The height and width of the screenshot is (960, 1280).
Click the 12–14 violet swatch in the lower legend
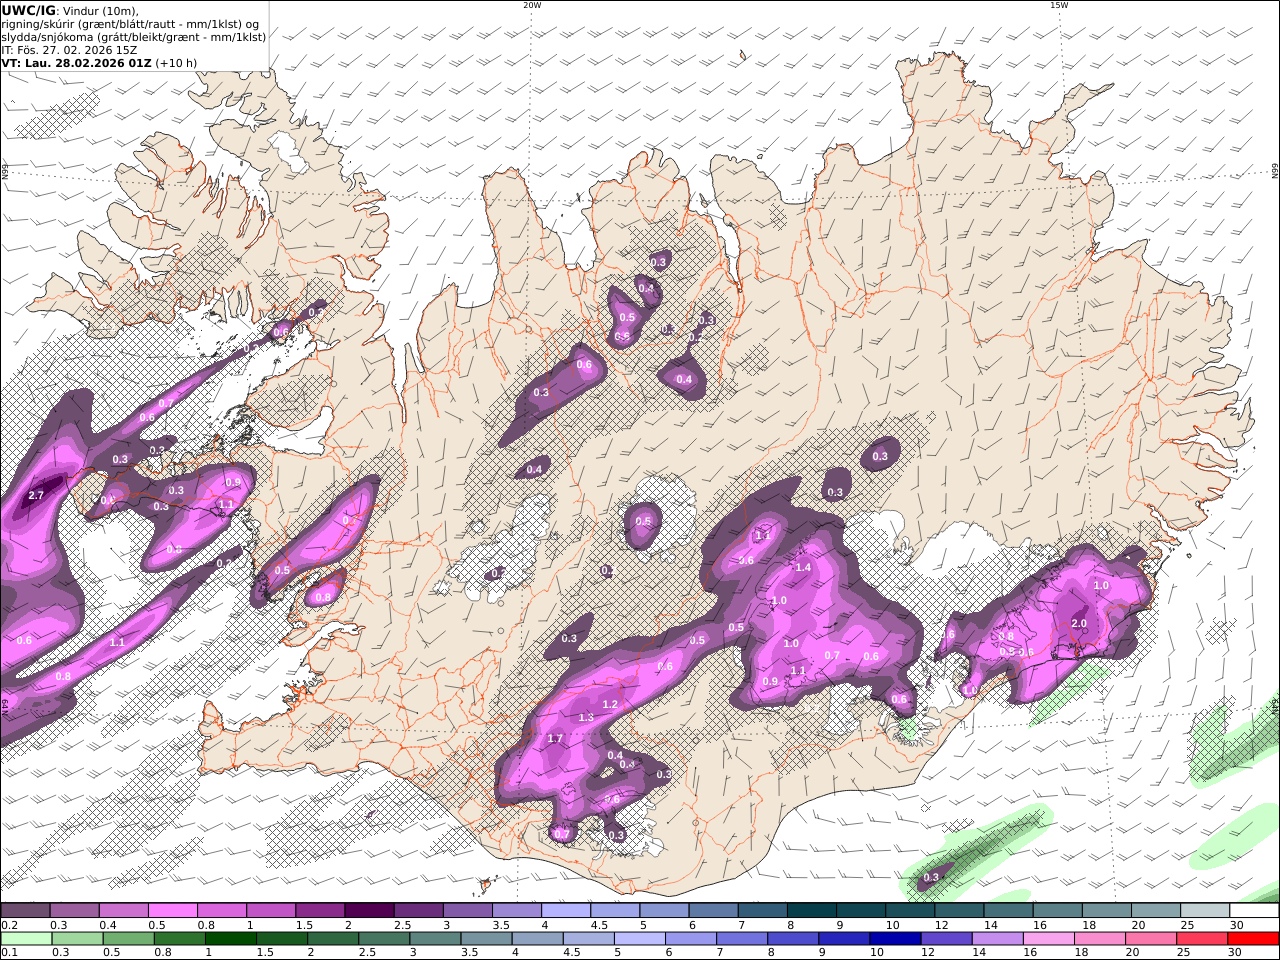coord(945,939)
